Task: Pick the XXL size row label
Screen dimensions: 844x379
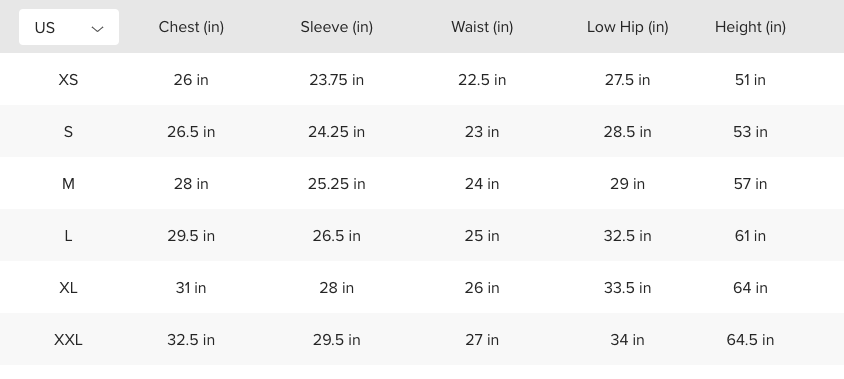Action: (x=68, y=340)
